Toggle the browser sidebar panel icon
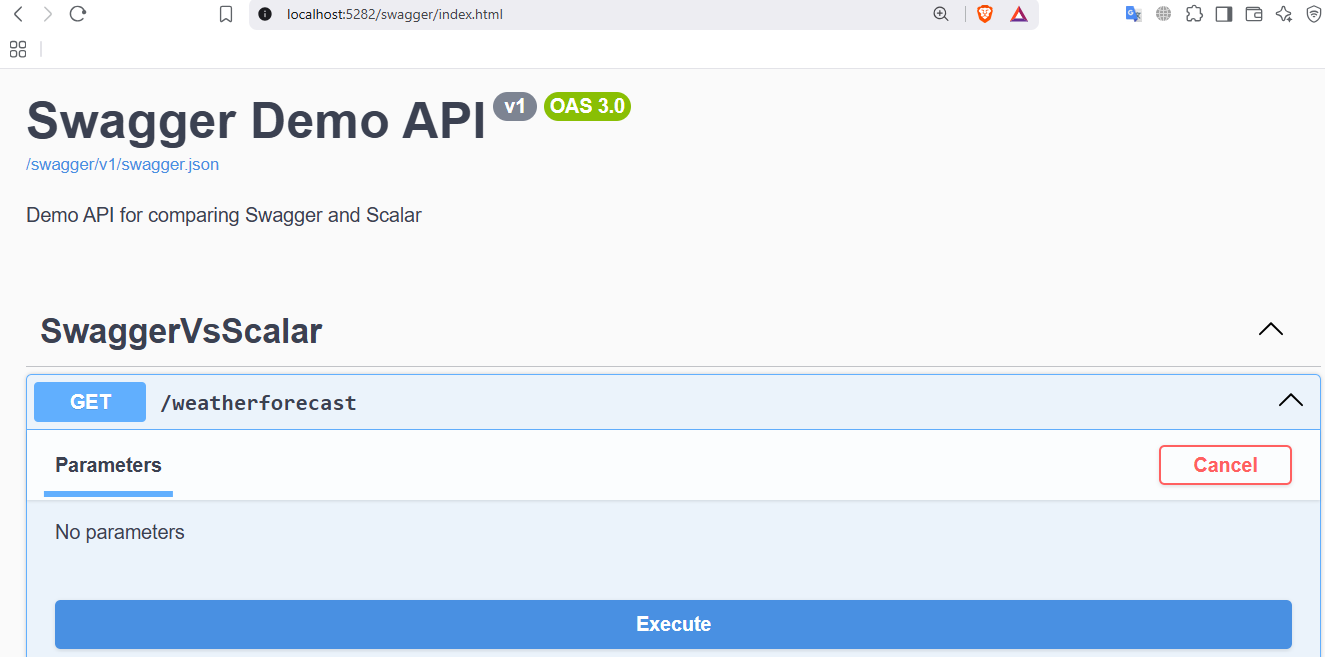 coord(1223,14)
